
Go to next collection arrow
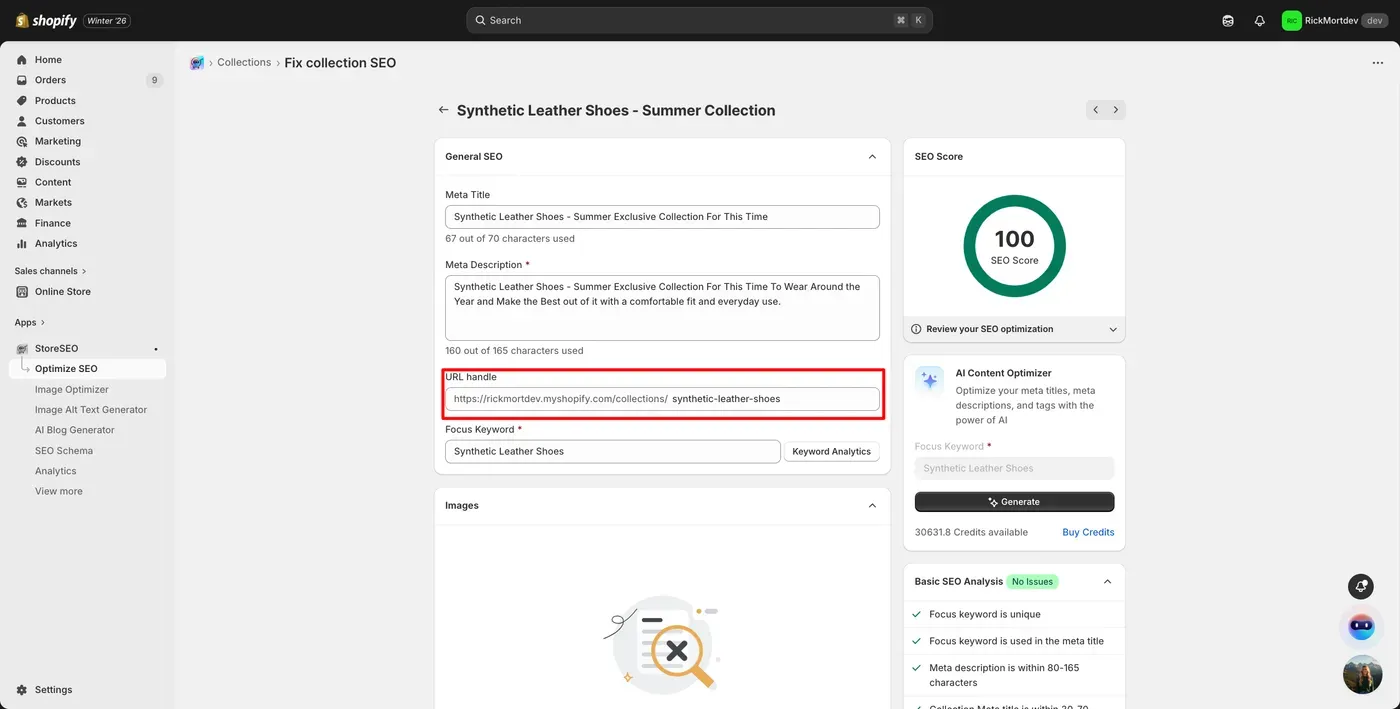pos(1116,110)
